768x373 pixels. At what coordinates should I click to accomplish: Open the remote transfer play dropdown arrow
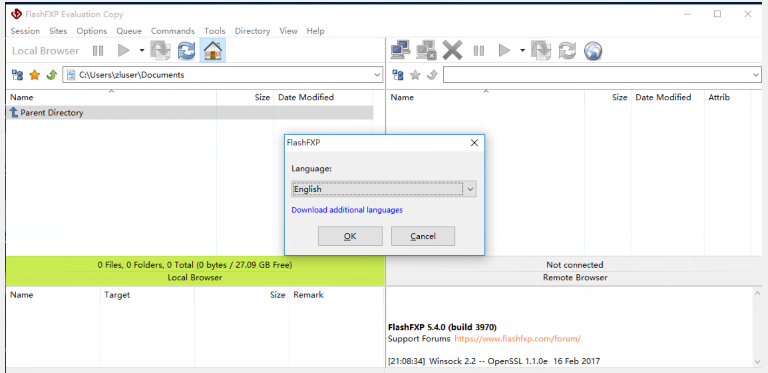click(522, 50)
